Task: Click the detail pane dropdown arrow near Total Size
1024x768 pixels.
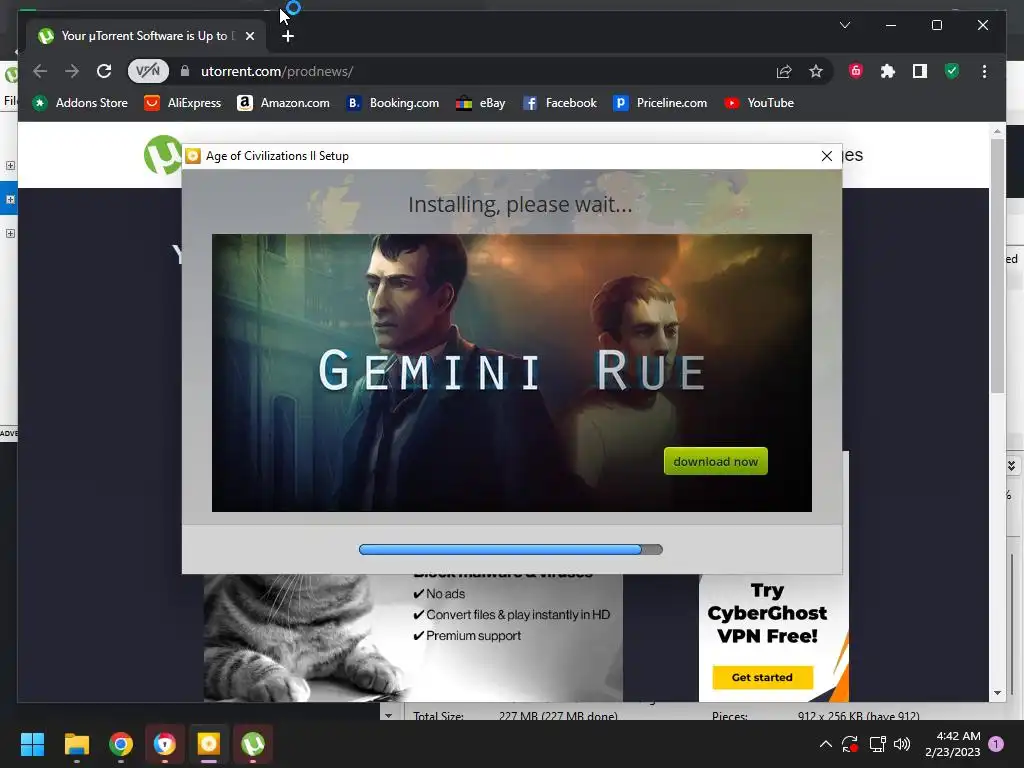Action: point(389,716)
